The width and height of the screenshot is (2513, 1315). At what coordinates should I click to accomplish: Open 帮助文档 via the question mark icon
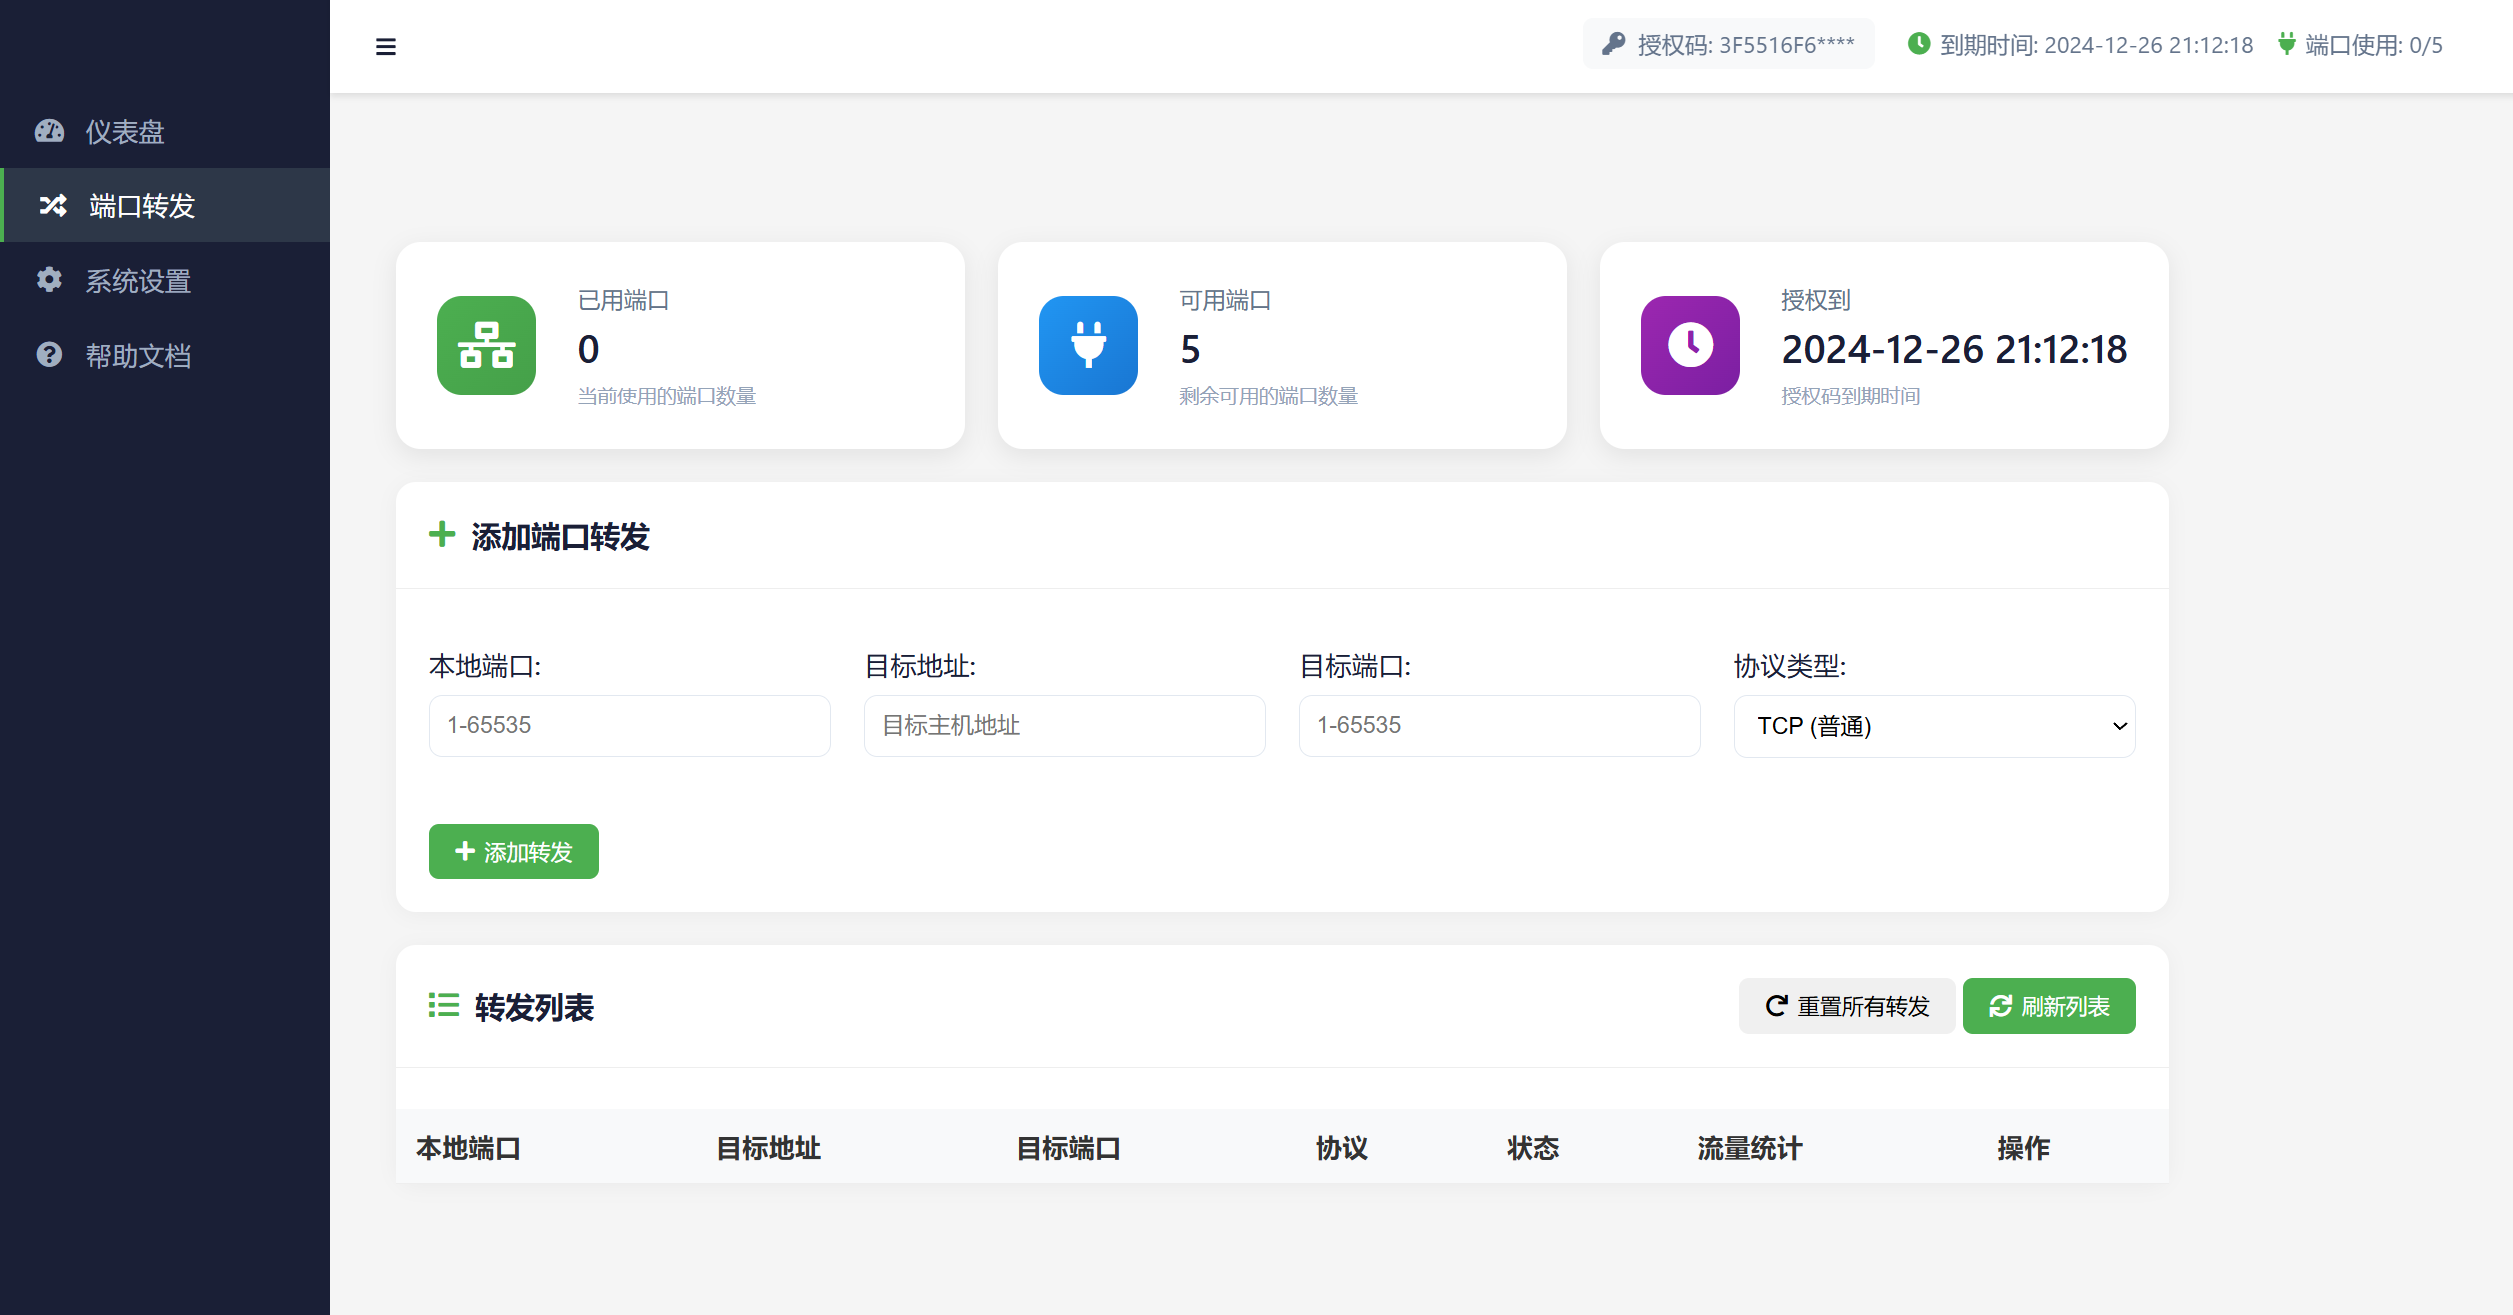coord(50,355)
